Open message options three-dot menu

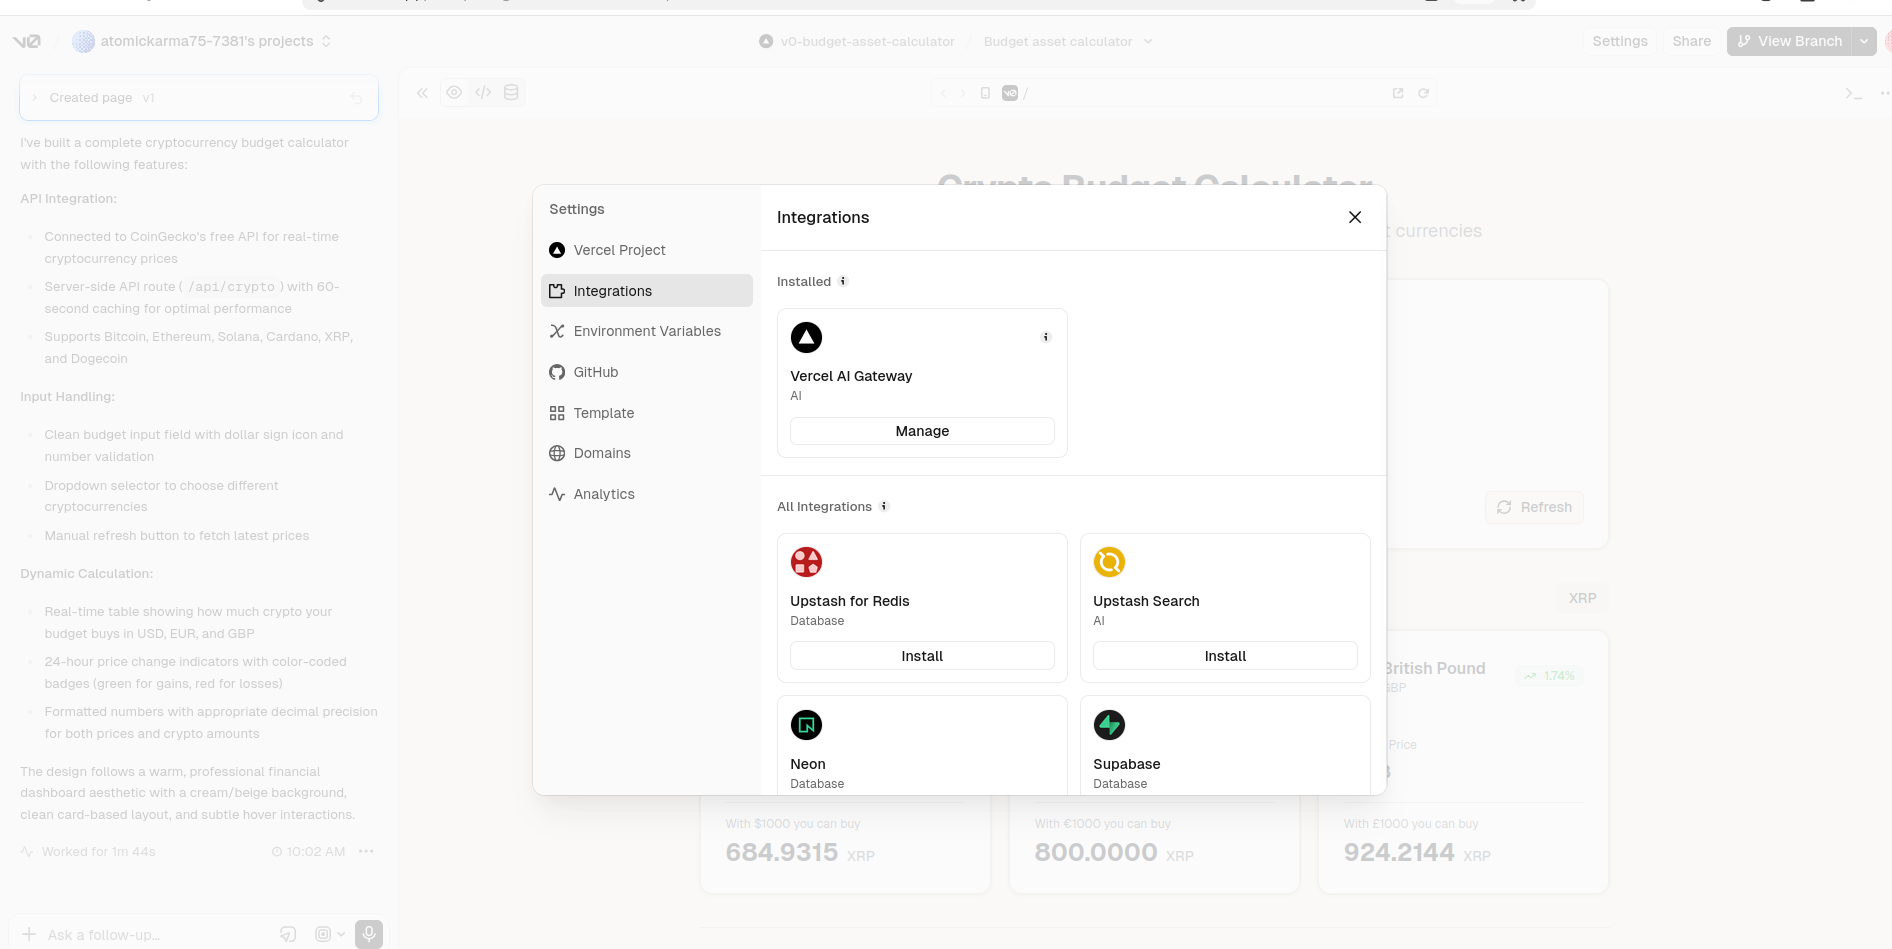(366, 851)
